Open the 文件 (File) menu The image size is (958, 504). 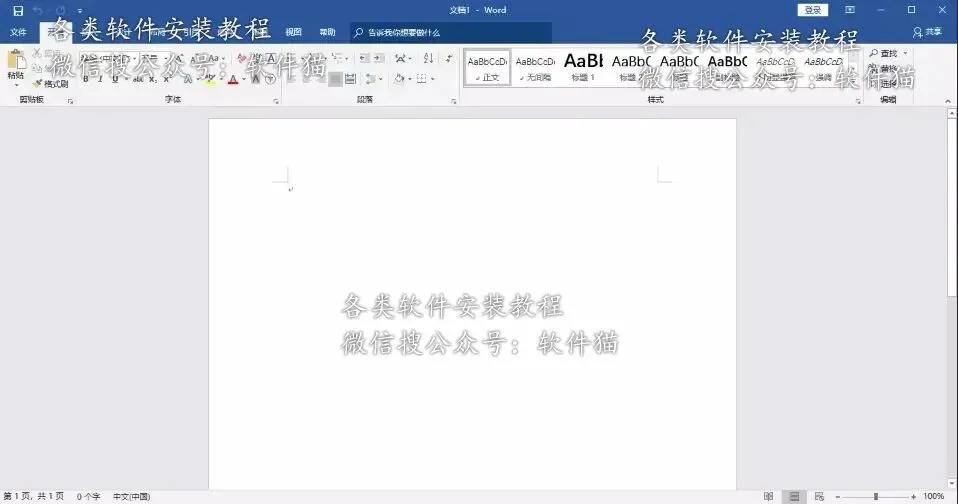tap(18, 32)
